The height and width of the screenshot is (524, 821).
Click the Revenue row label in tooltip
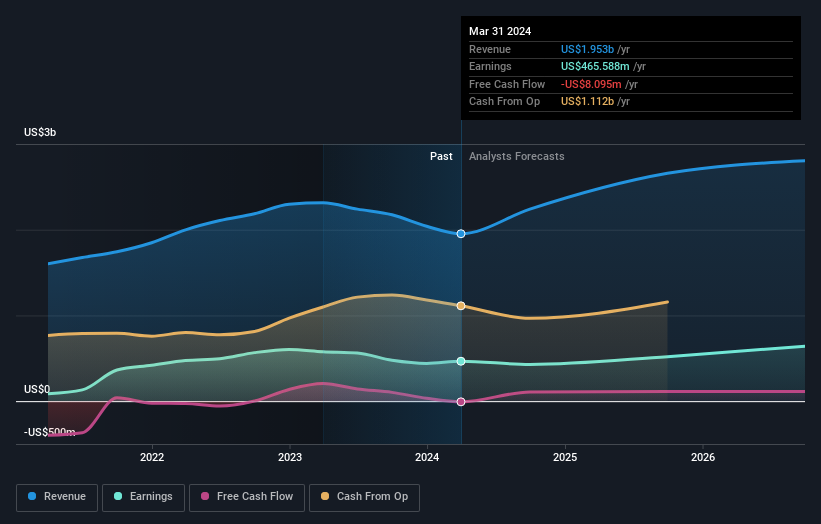(x=490, y=49)
